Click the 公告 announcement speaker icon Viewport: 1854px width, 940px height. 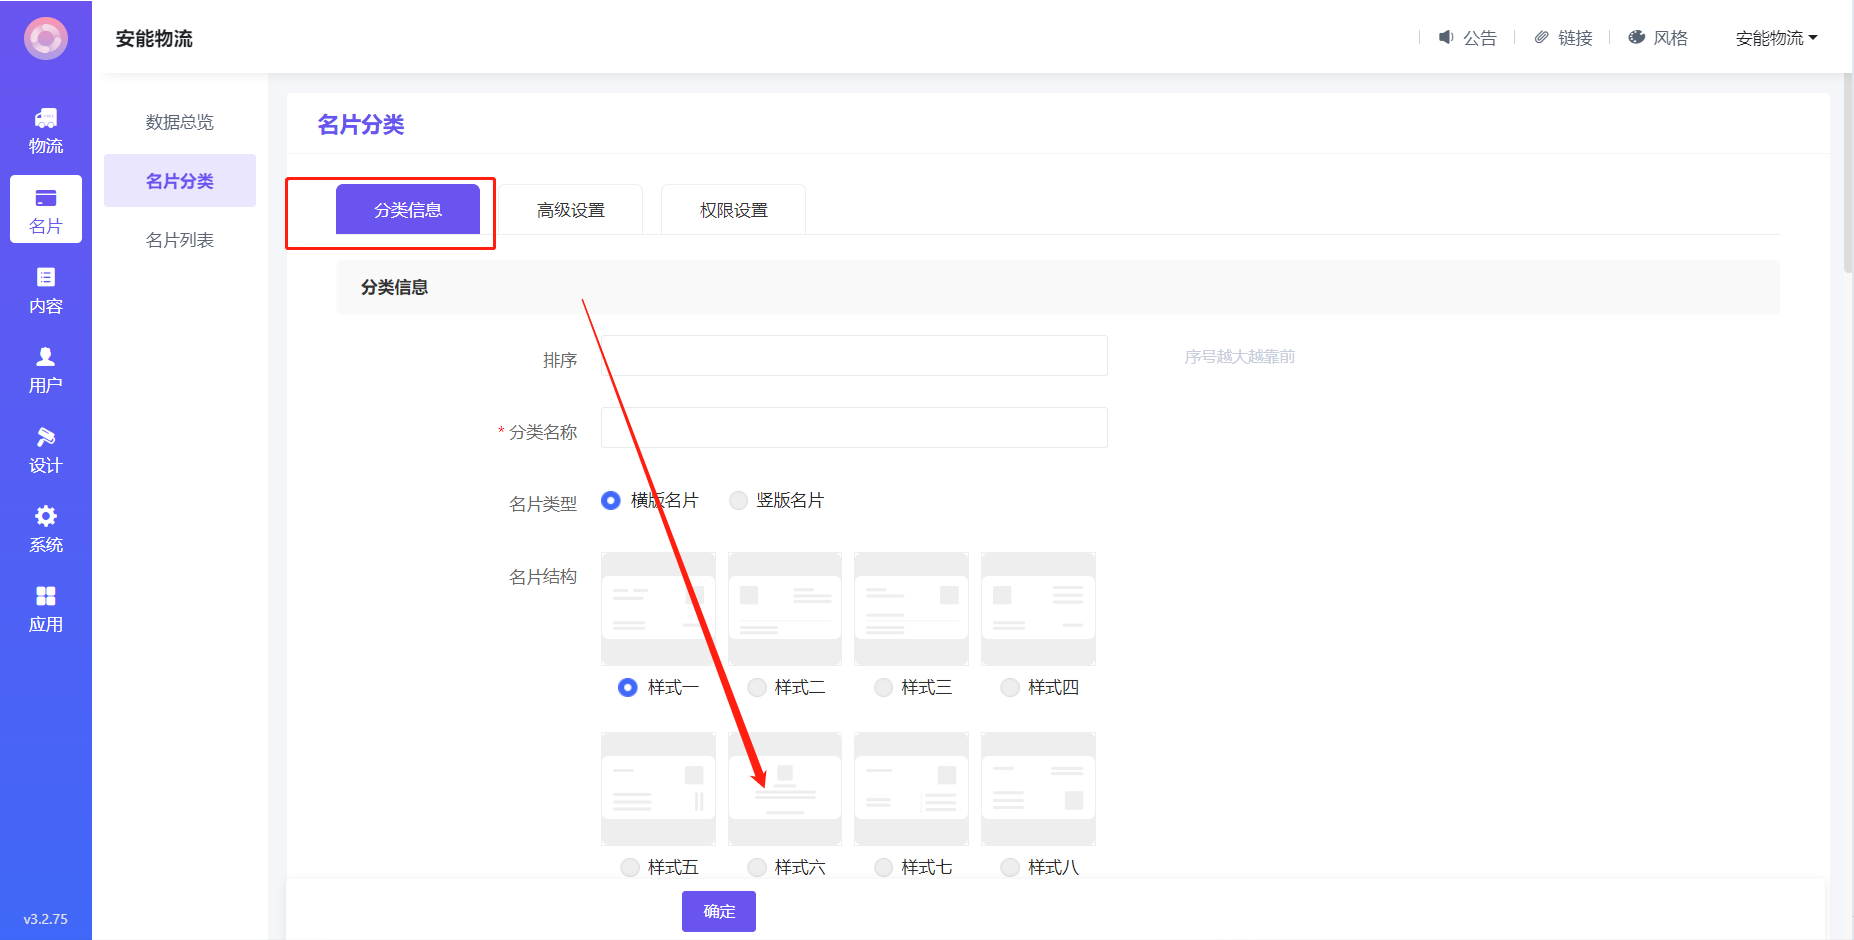[x=1446, y=38]
